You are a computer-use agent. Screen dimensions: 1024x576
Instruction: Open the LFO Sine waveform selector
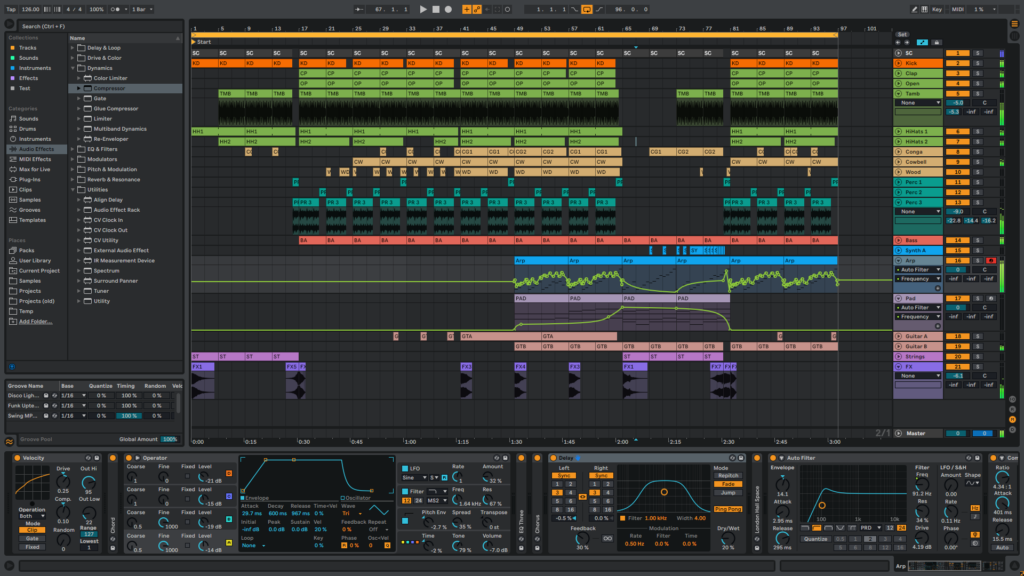pos(415,477)
